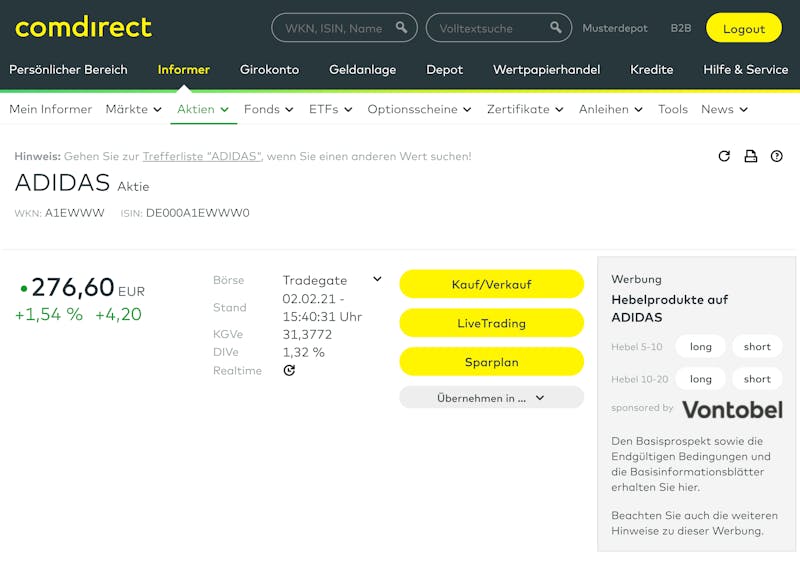Screen dimensions: 800x574
Task: Open the Depot menu
Action: [444, 70]
